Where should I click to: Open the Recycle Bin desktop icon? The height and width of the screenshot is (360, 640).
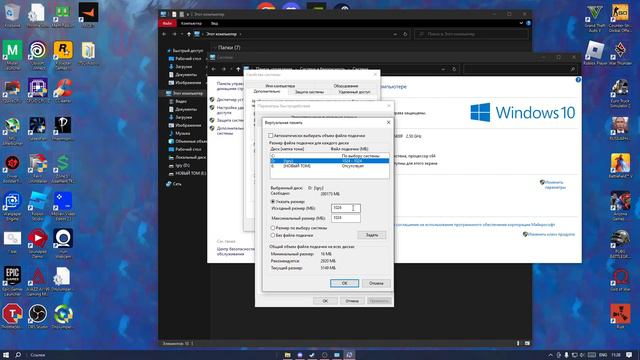point(12,15)
